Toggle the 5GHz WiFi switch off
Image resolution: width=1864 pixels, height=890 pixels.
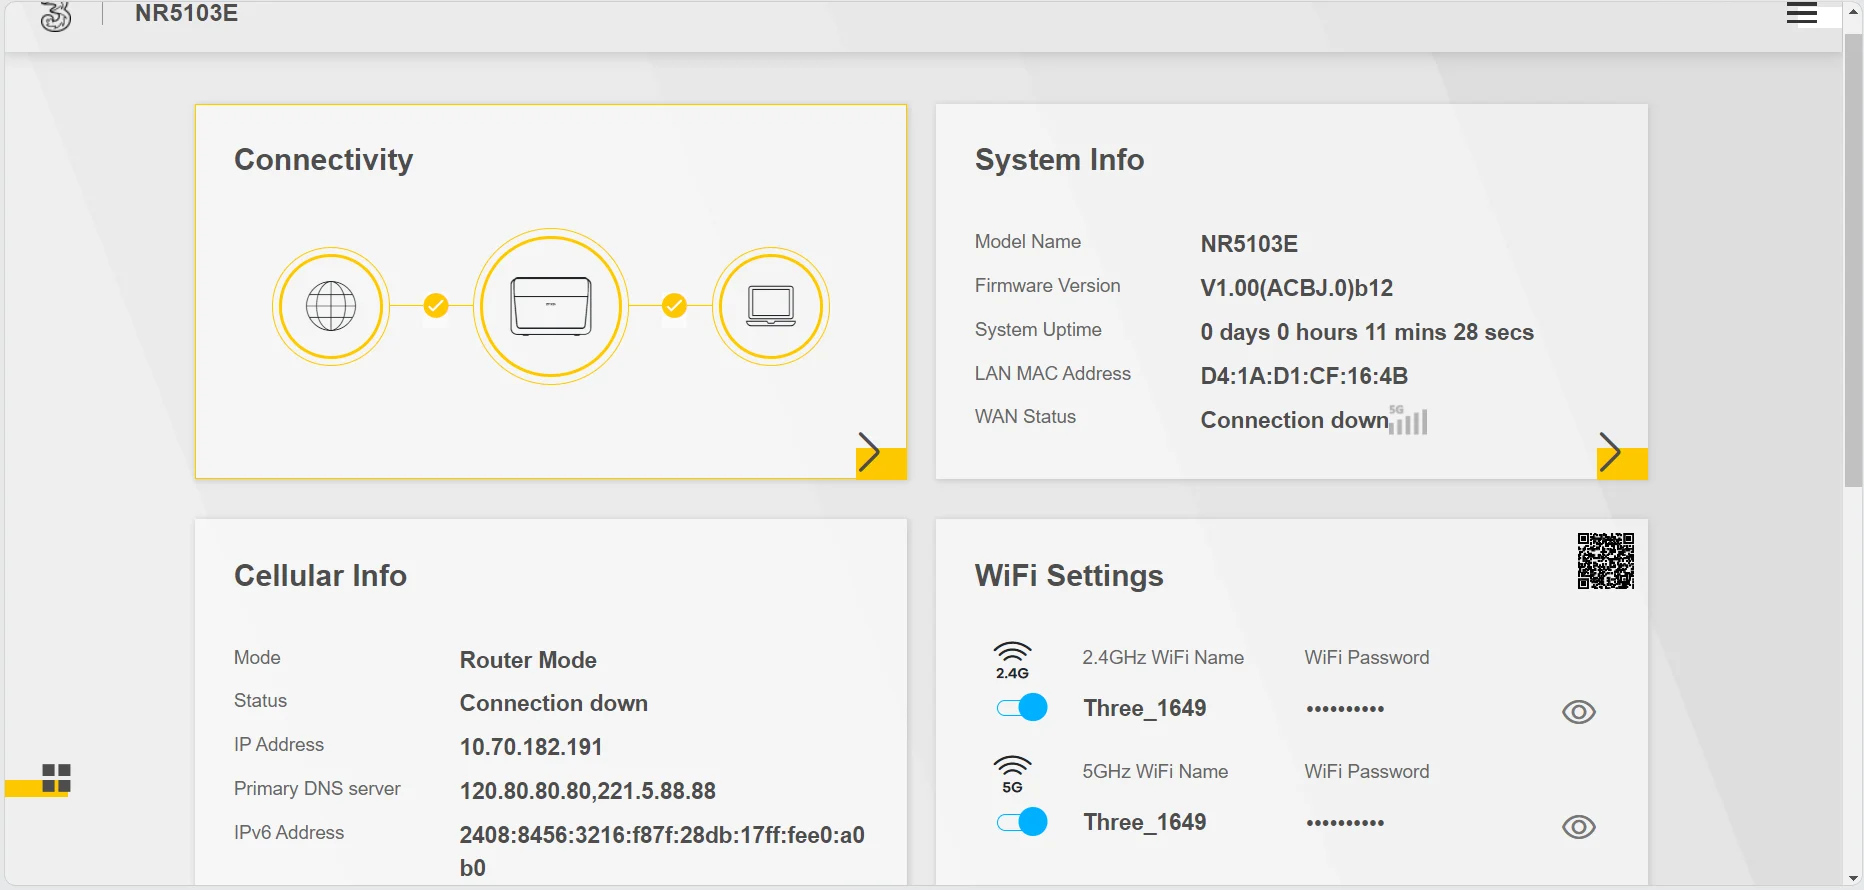tap(1022, 822)
